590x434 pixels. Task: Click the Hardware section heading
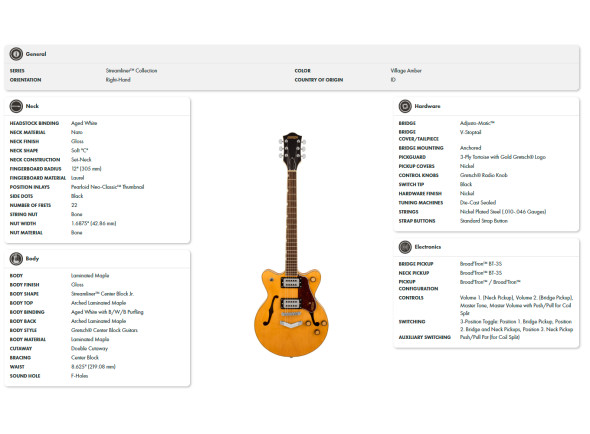427,106
